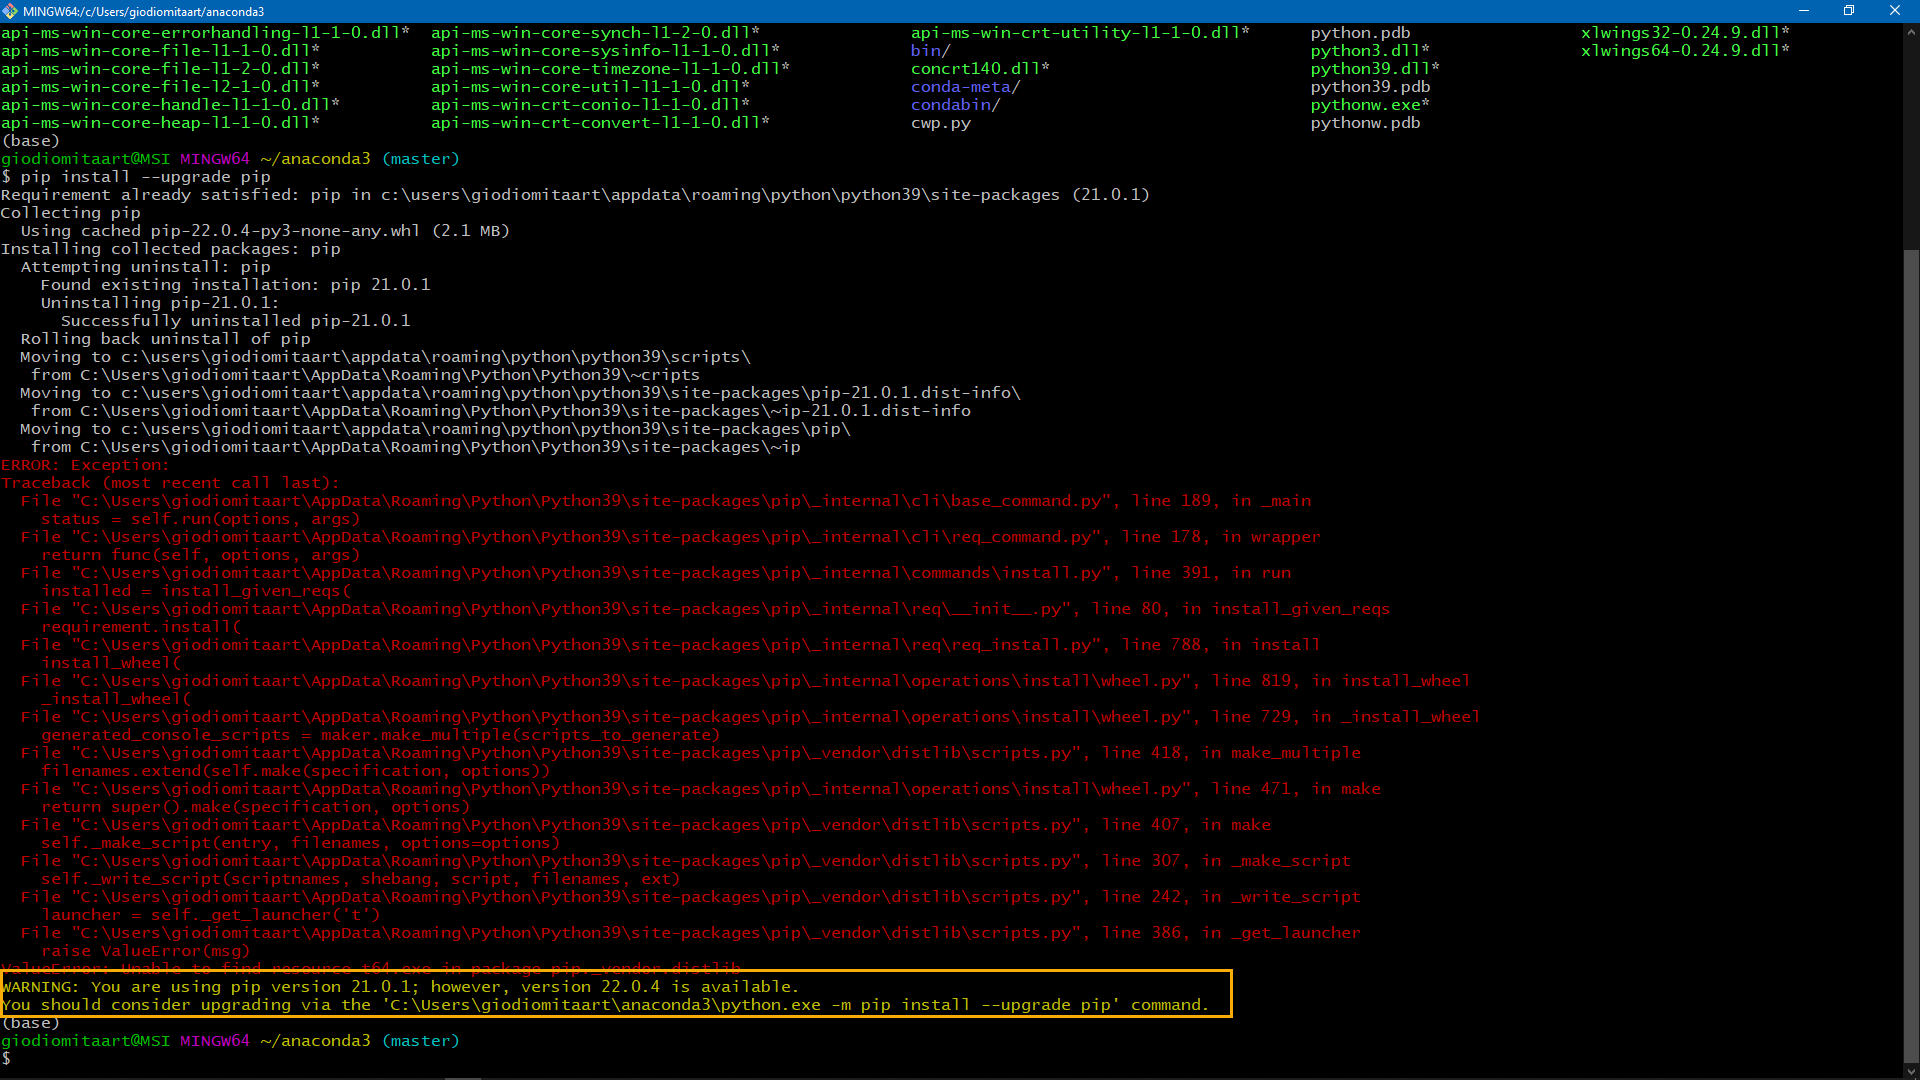Restore down the terminal window
This screenshot has height=1080, width=1920.
click(x=1849, y=11)
